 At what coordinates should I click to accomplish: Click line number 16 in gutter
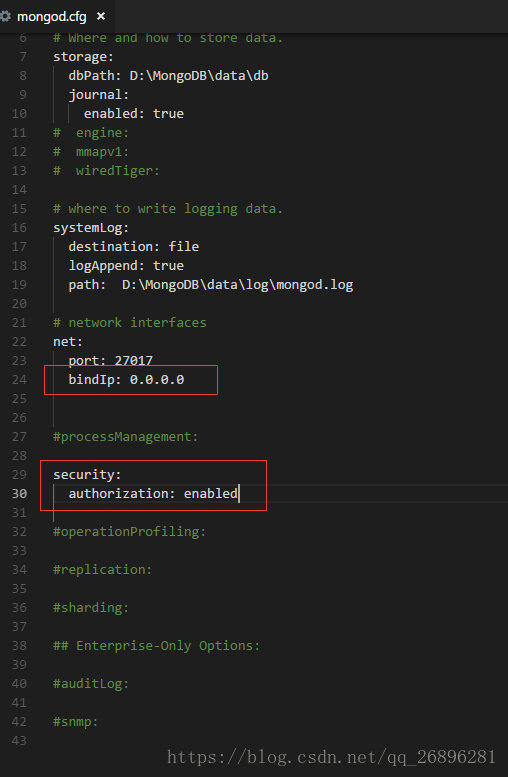19,227
